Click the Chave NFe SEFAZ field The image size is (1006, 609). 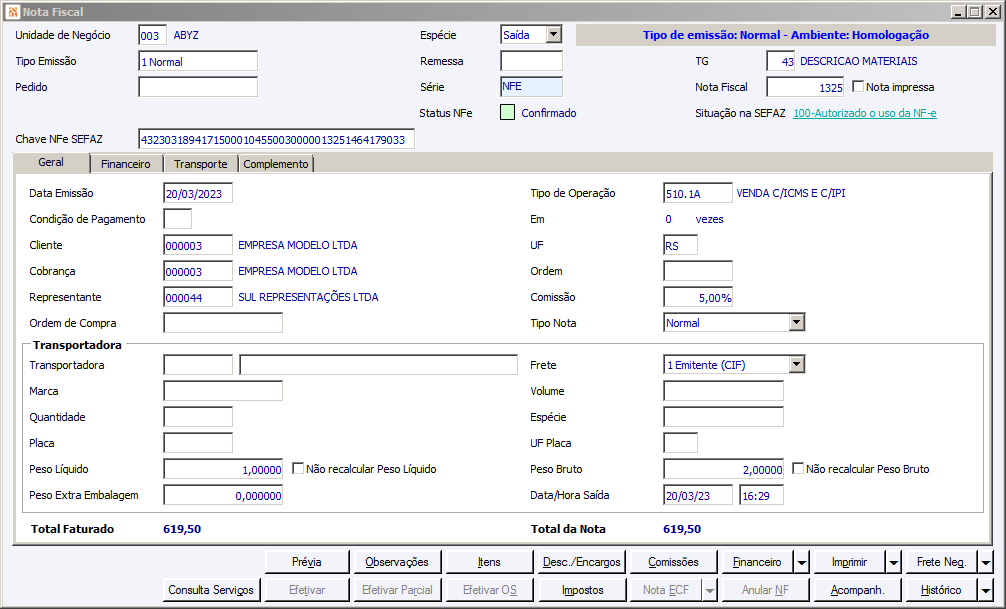275,139
